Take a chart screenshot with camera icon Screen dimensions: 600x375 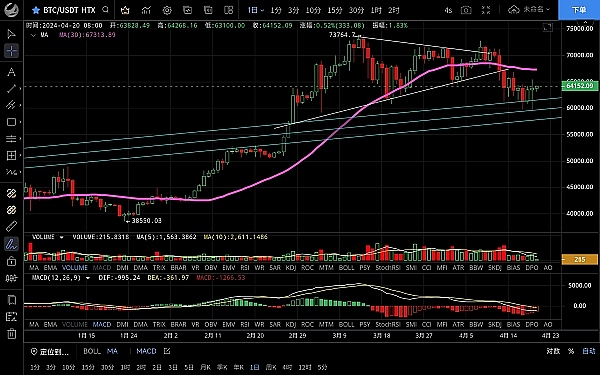pos(466,10)
